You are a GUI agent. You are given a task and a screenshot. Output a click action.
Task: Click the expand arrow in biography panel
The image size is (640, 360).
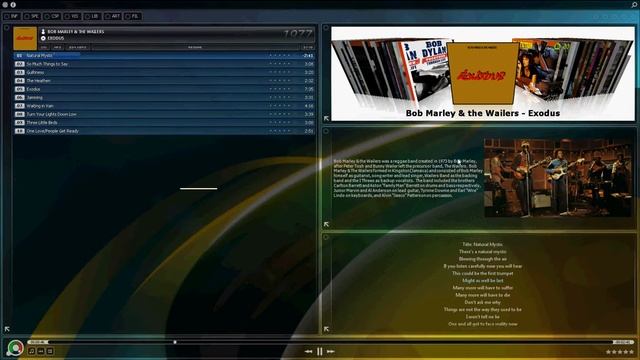point(326,224)
